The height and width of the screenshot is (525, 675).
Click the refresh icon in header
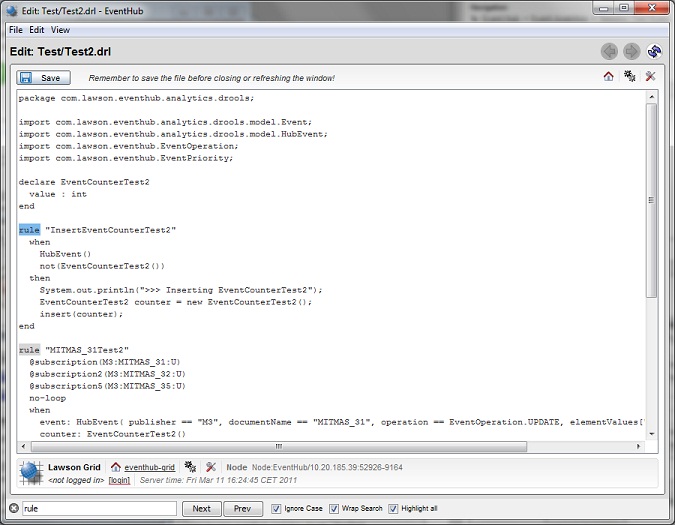pyautogui.click(x=654, y=52)
